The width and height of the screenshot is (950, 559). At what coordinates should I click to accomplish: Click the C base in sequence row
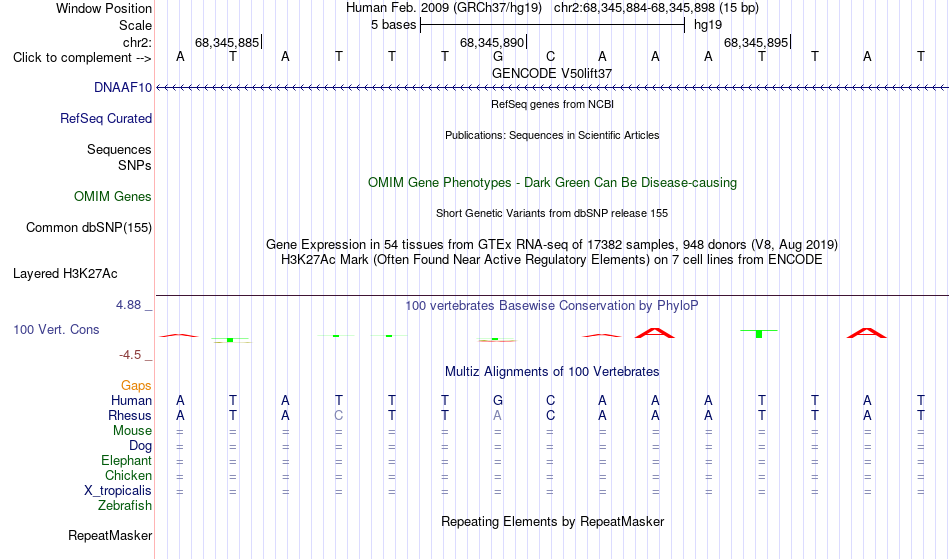[x=550, y=57]
